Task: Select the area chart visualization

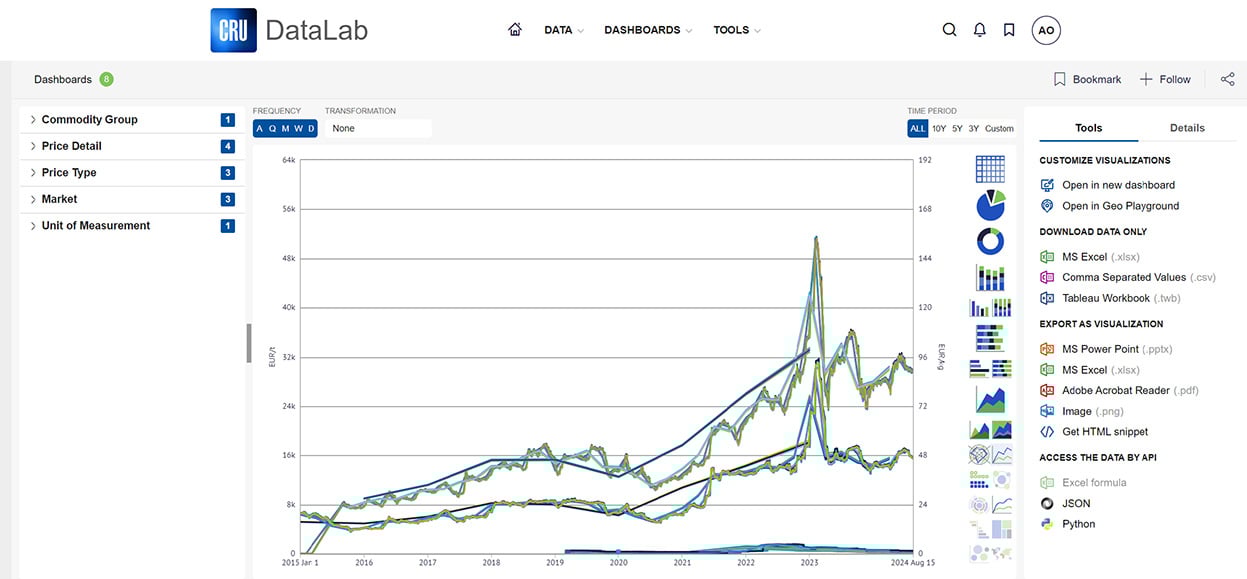Action: click(990, 400)
